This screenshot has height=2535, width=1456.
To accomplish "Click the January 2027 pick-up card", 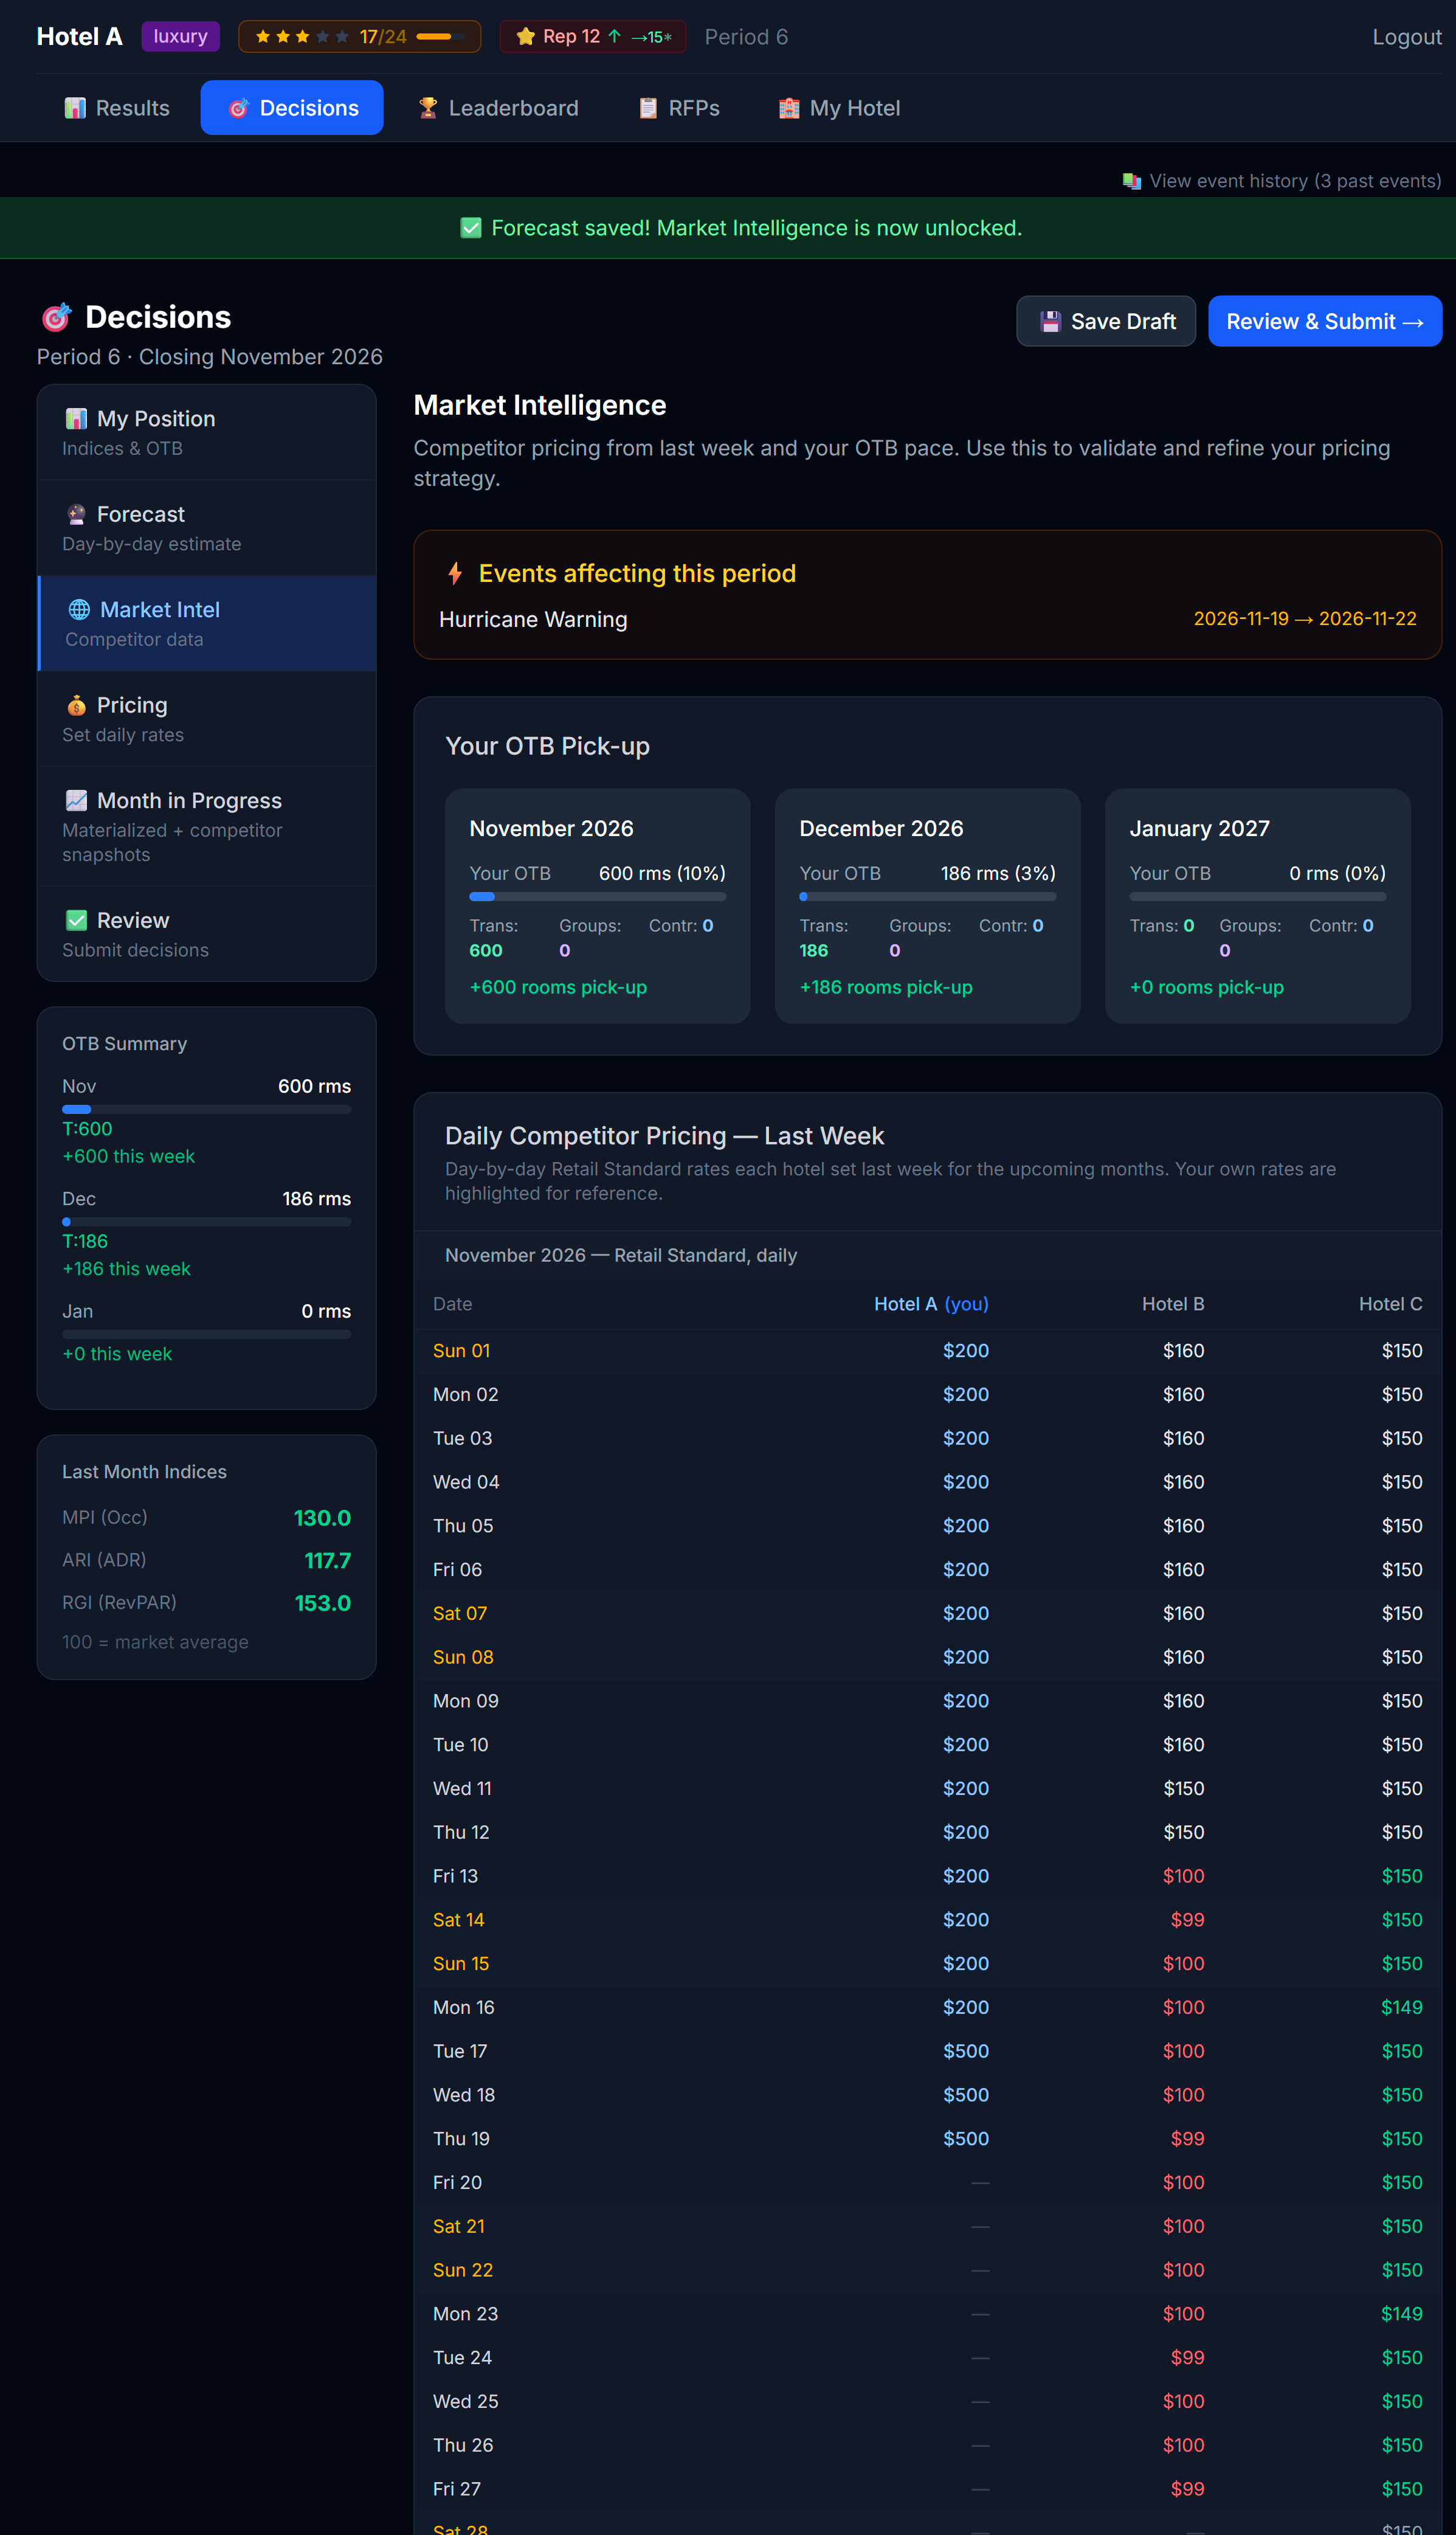I will [1258, 906].
